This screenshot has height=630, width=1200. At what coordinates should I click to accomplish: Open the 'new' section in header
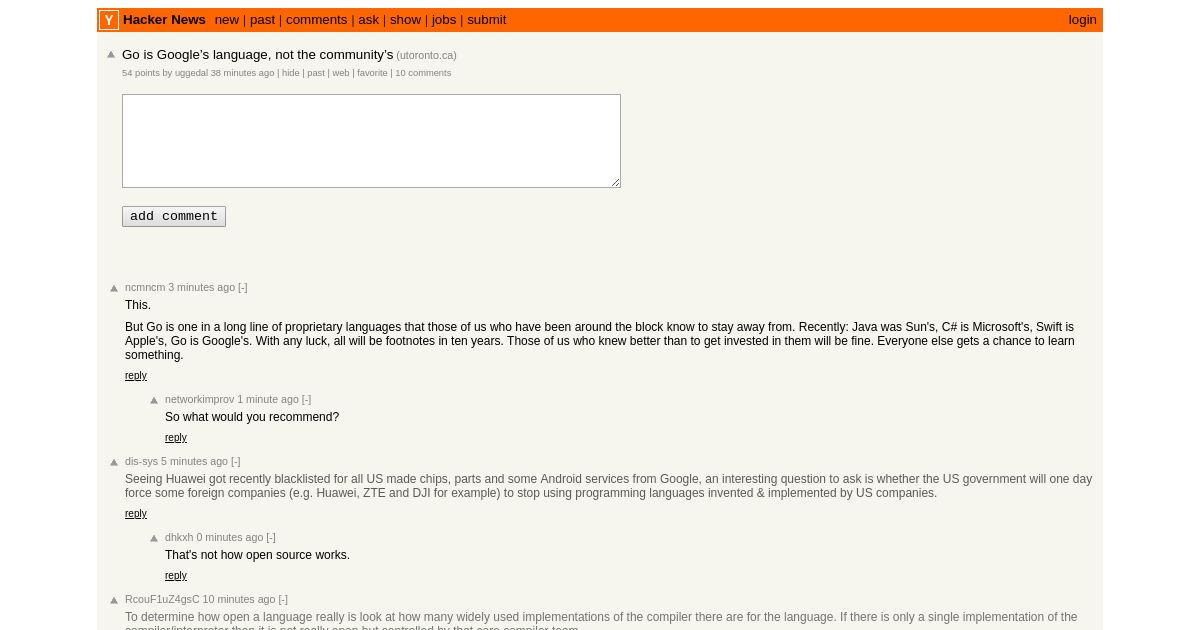(x=227, y=20)
